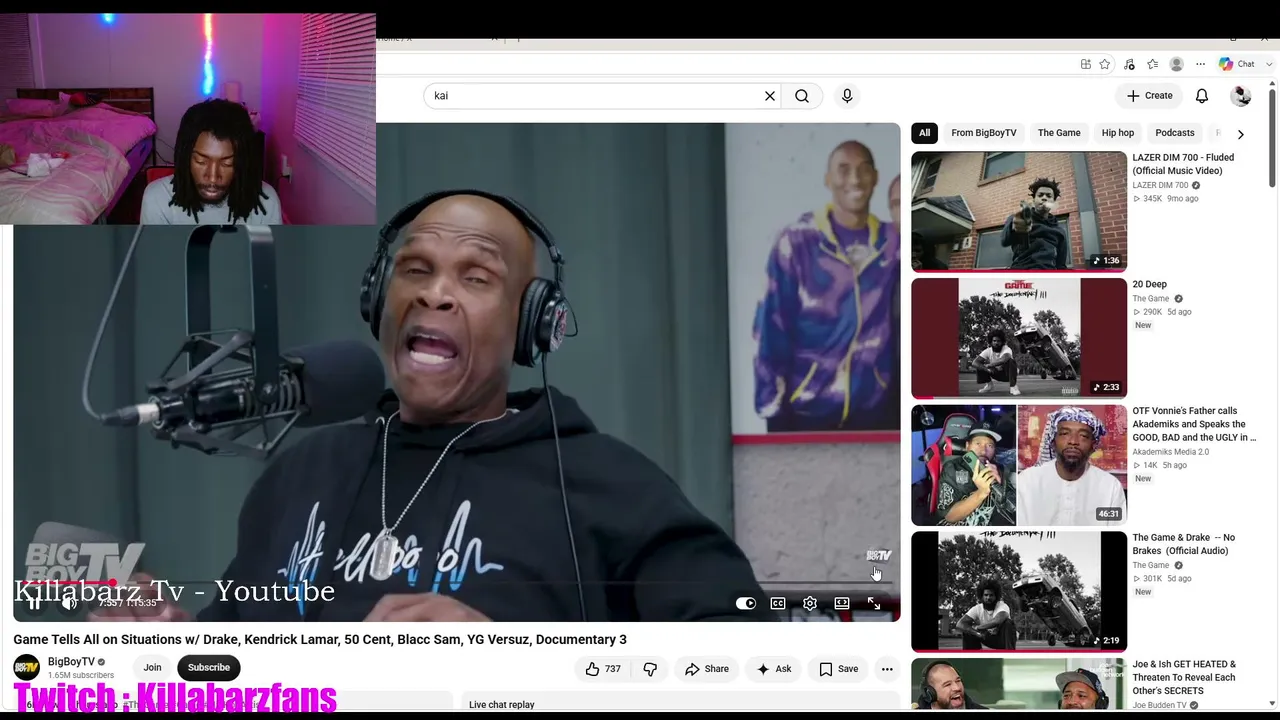
Task: Click the '20 Deep' video title
Action: click(x=1150, y=285)
